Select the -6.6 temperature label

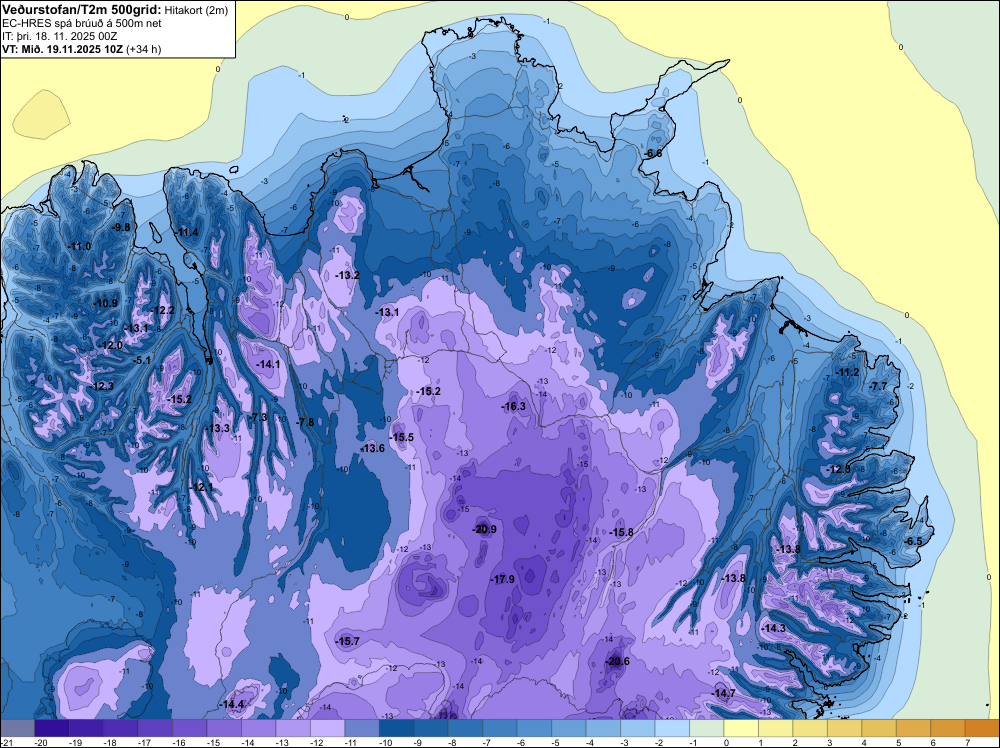652,154
